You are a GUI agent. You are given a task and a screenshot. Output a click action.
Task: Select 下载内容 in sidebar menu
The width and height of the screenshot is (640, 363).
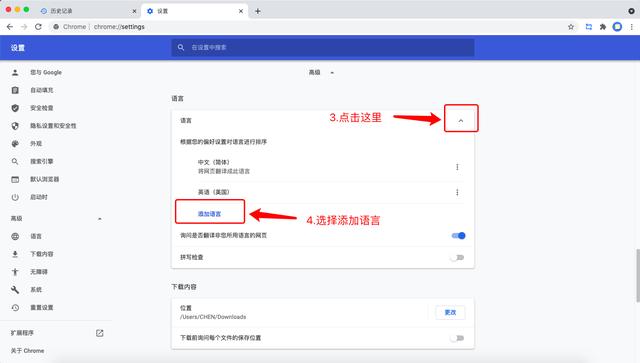pos(42,254)
